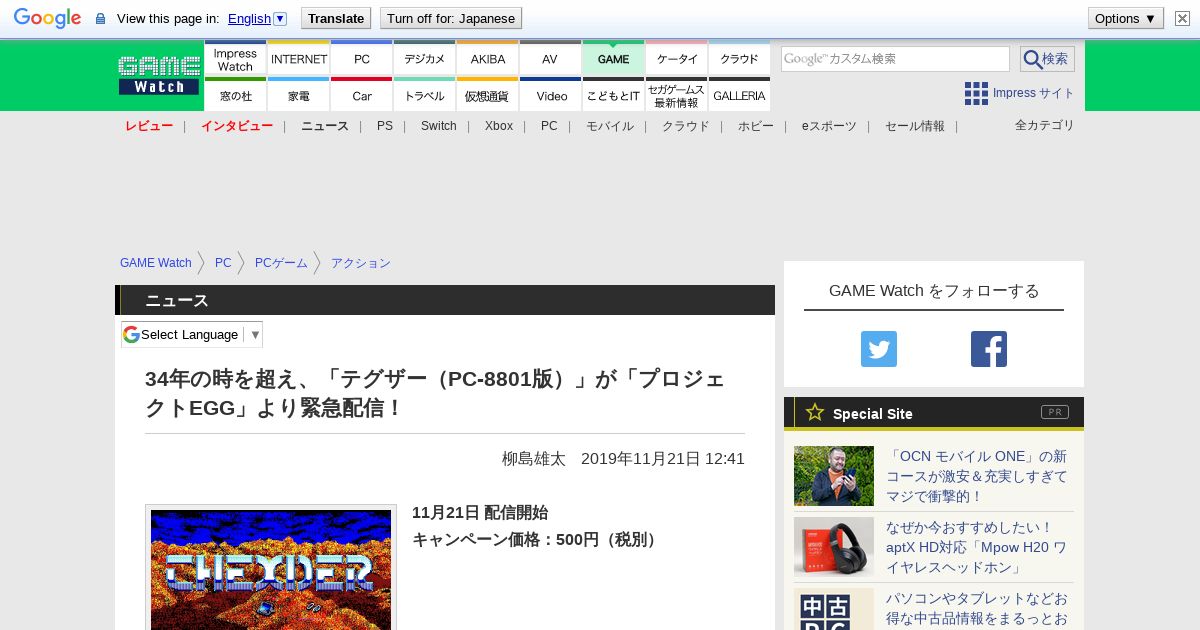Open the ニュース category

point(325,126)
